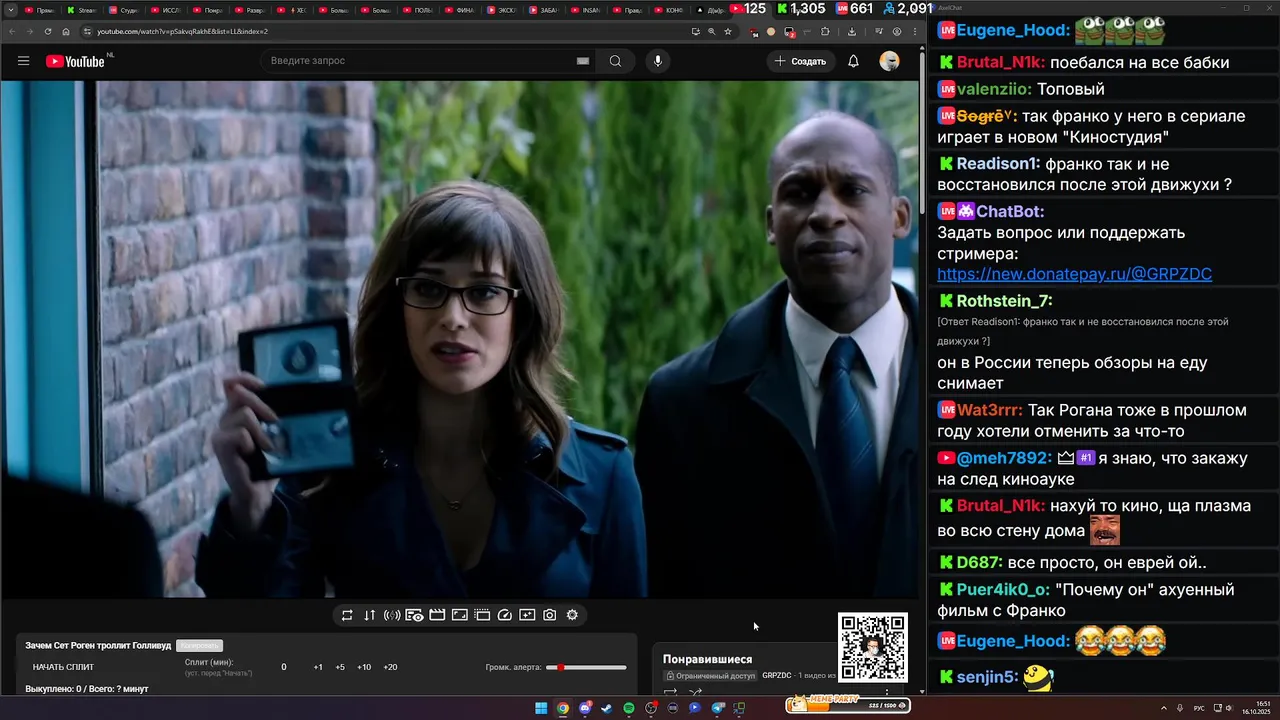
Task: Click the gray button beside the video title
Action: pyautogui.click(x=199, y=646)
